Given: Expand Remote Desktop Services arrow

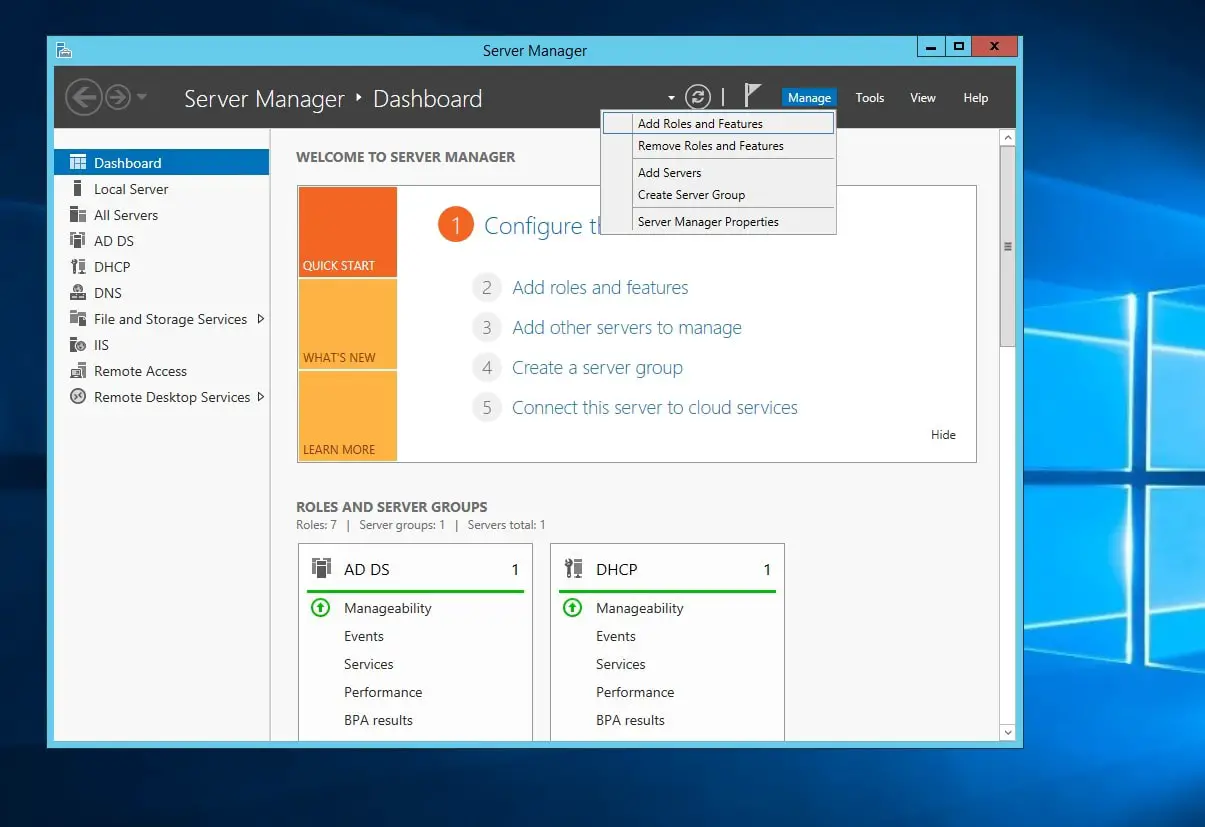Looking at the screenshot, I should 260,397.
